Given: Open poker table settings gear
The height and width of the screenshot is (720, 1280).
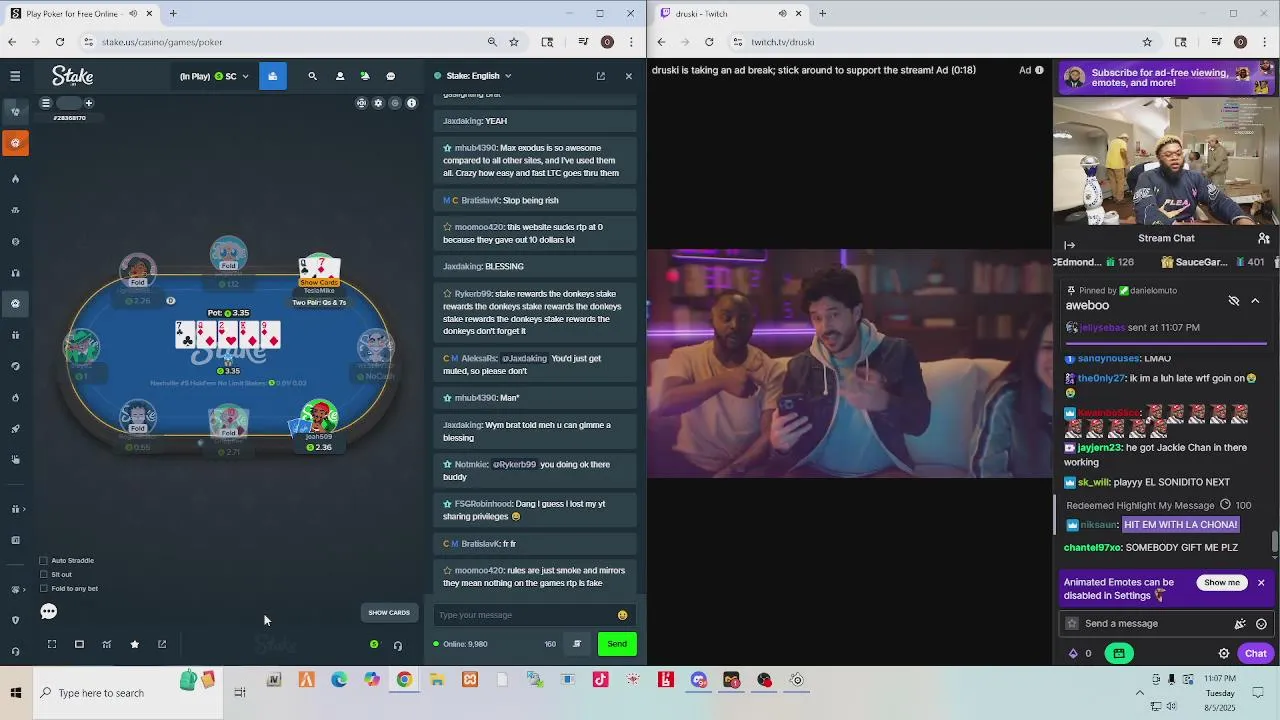Looking at the screenshot, I should tap(378, 103).
